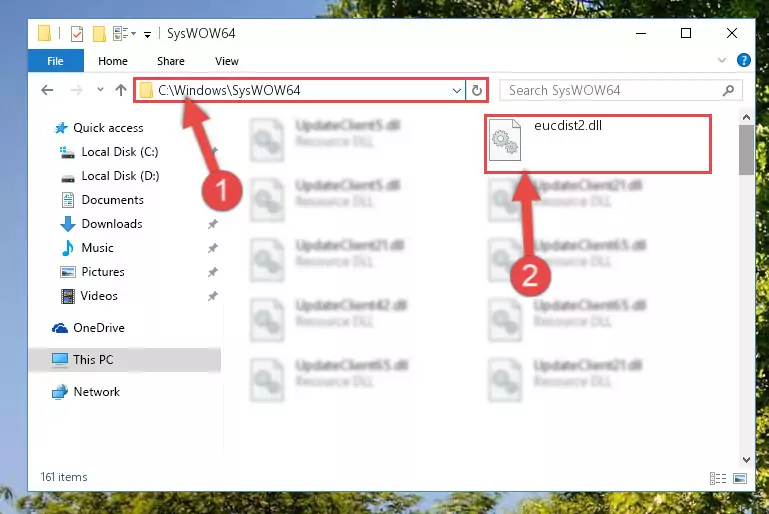
Task: Click the Properties icon in the title bar
Action: (x=77, y=34)
